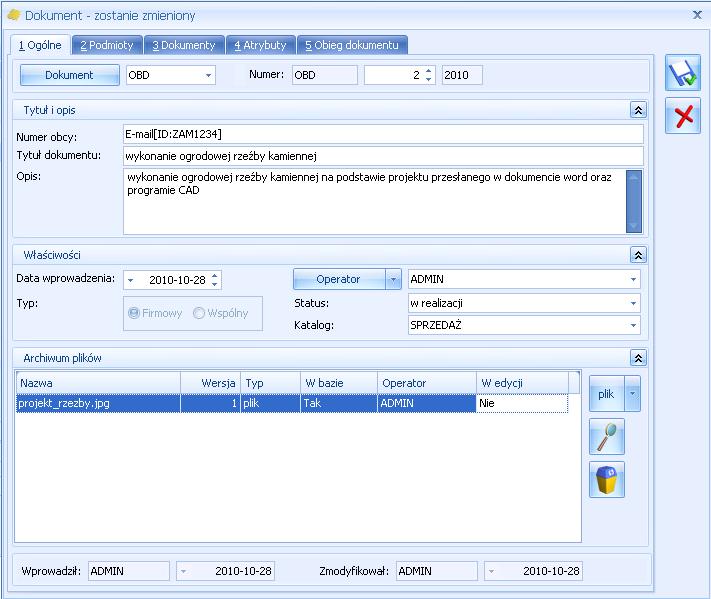
Task: Open the arrow next to plik button
Action: coord(633,394)
